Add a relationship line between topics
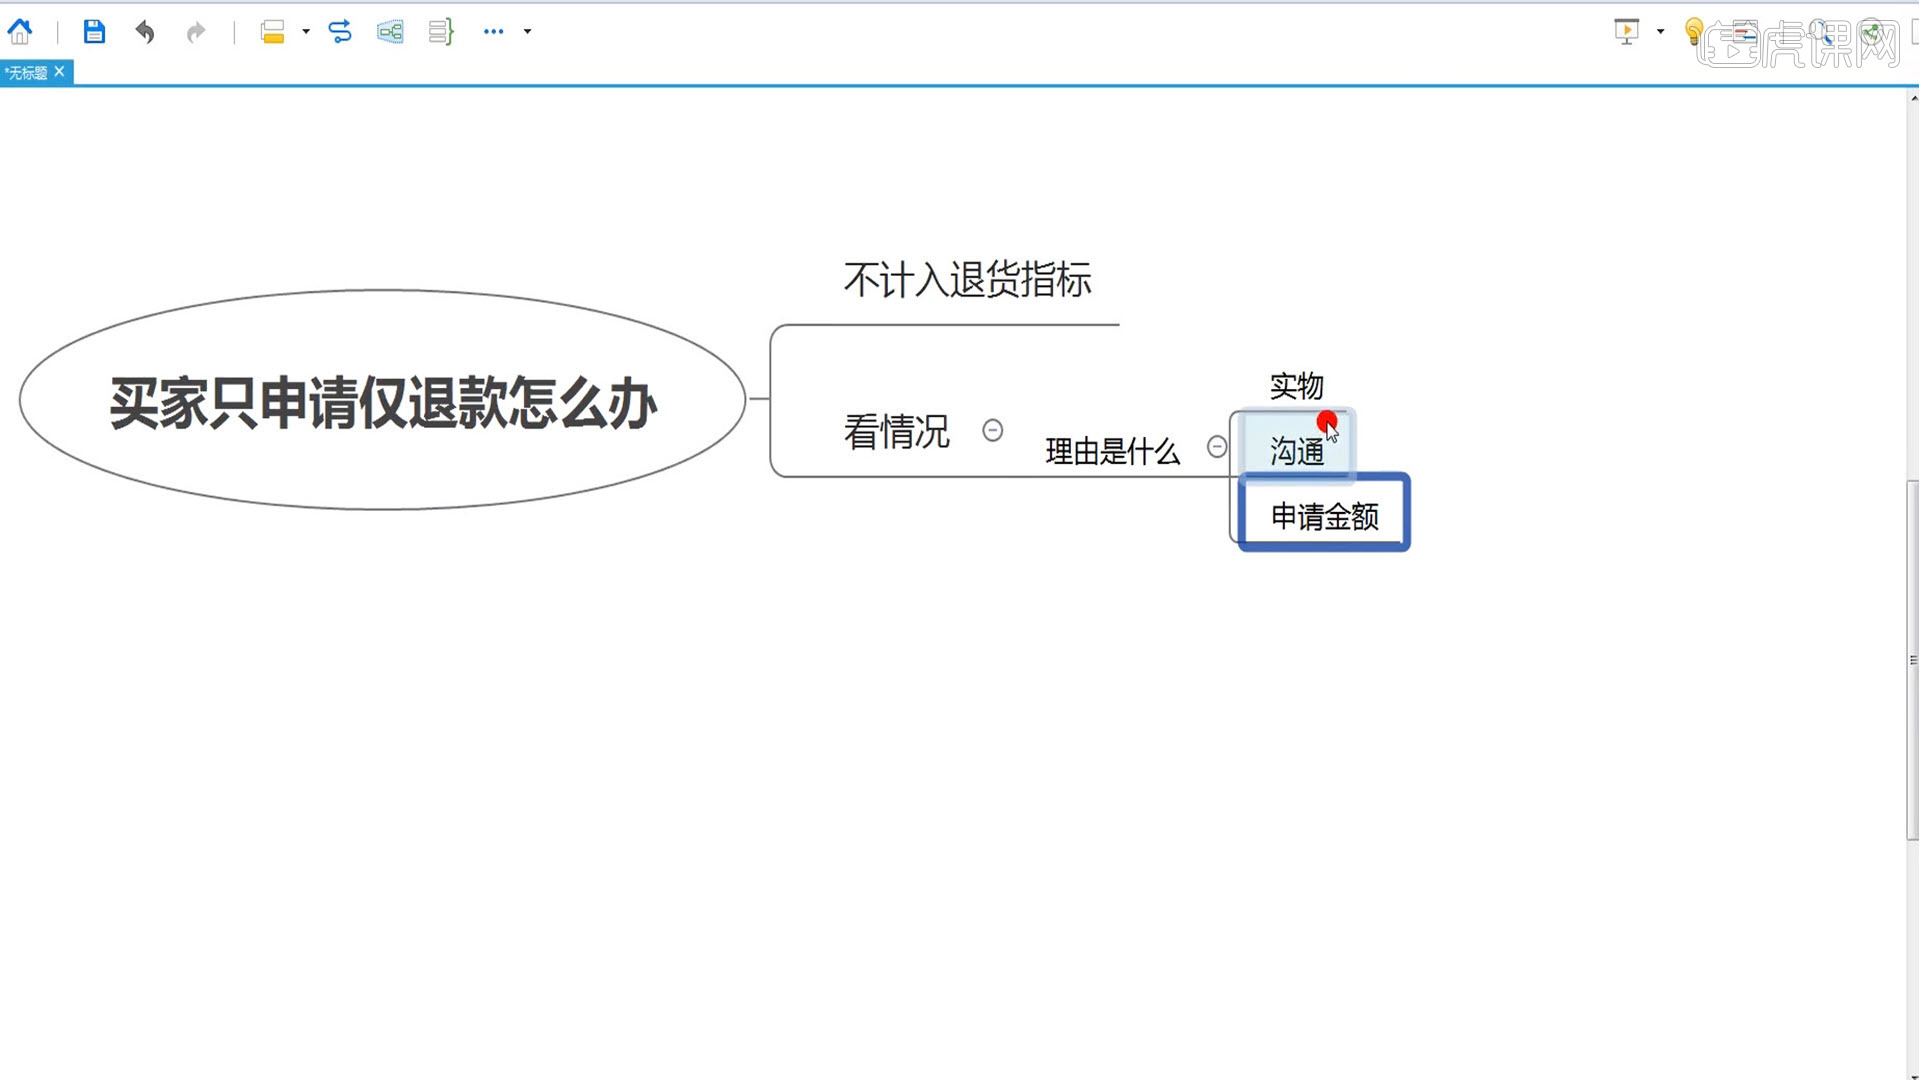Screen dimensions: 1920x1080 [x=340, y=32]
